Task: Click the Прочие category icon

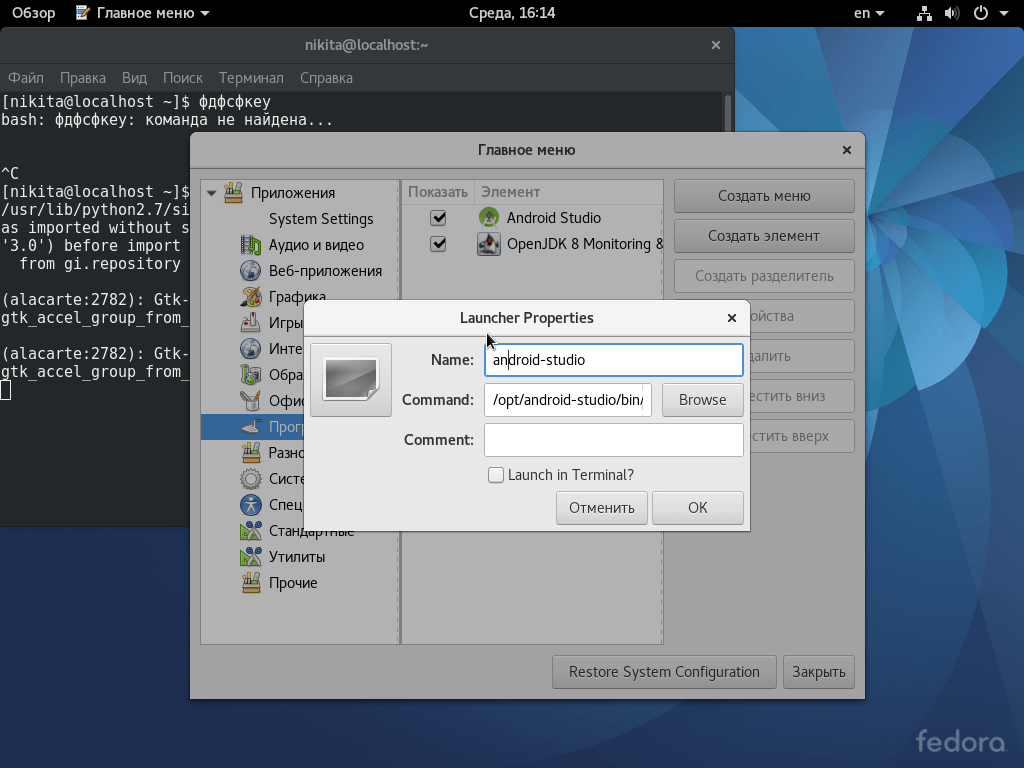Action: [x=250, y=583]
